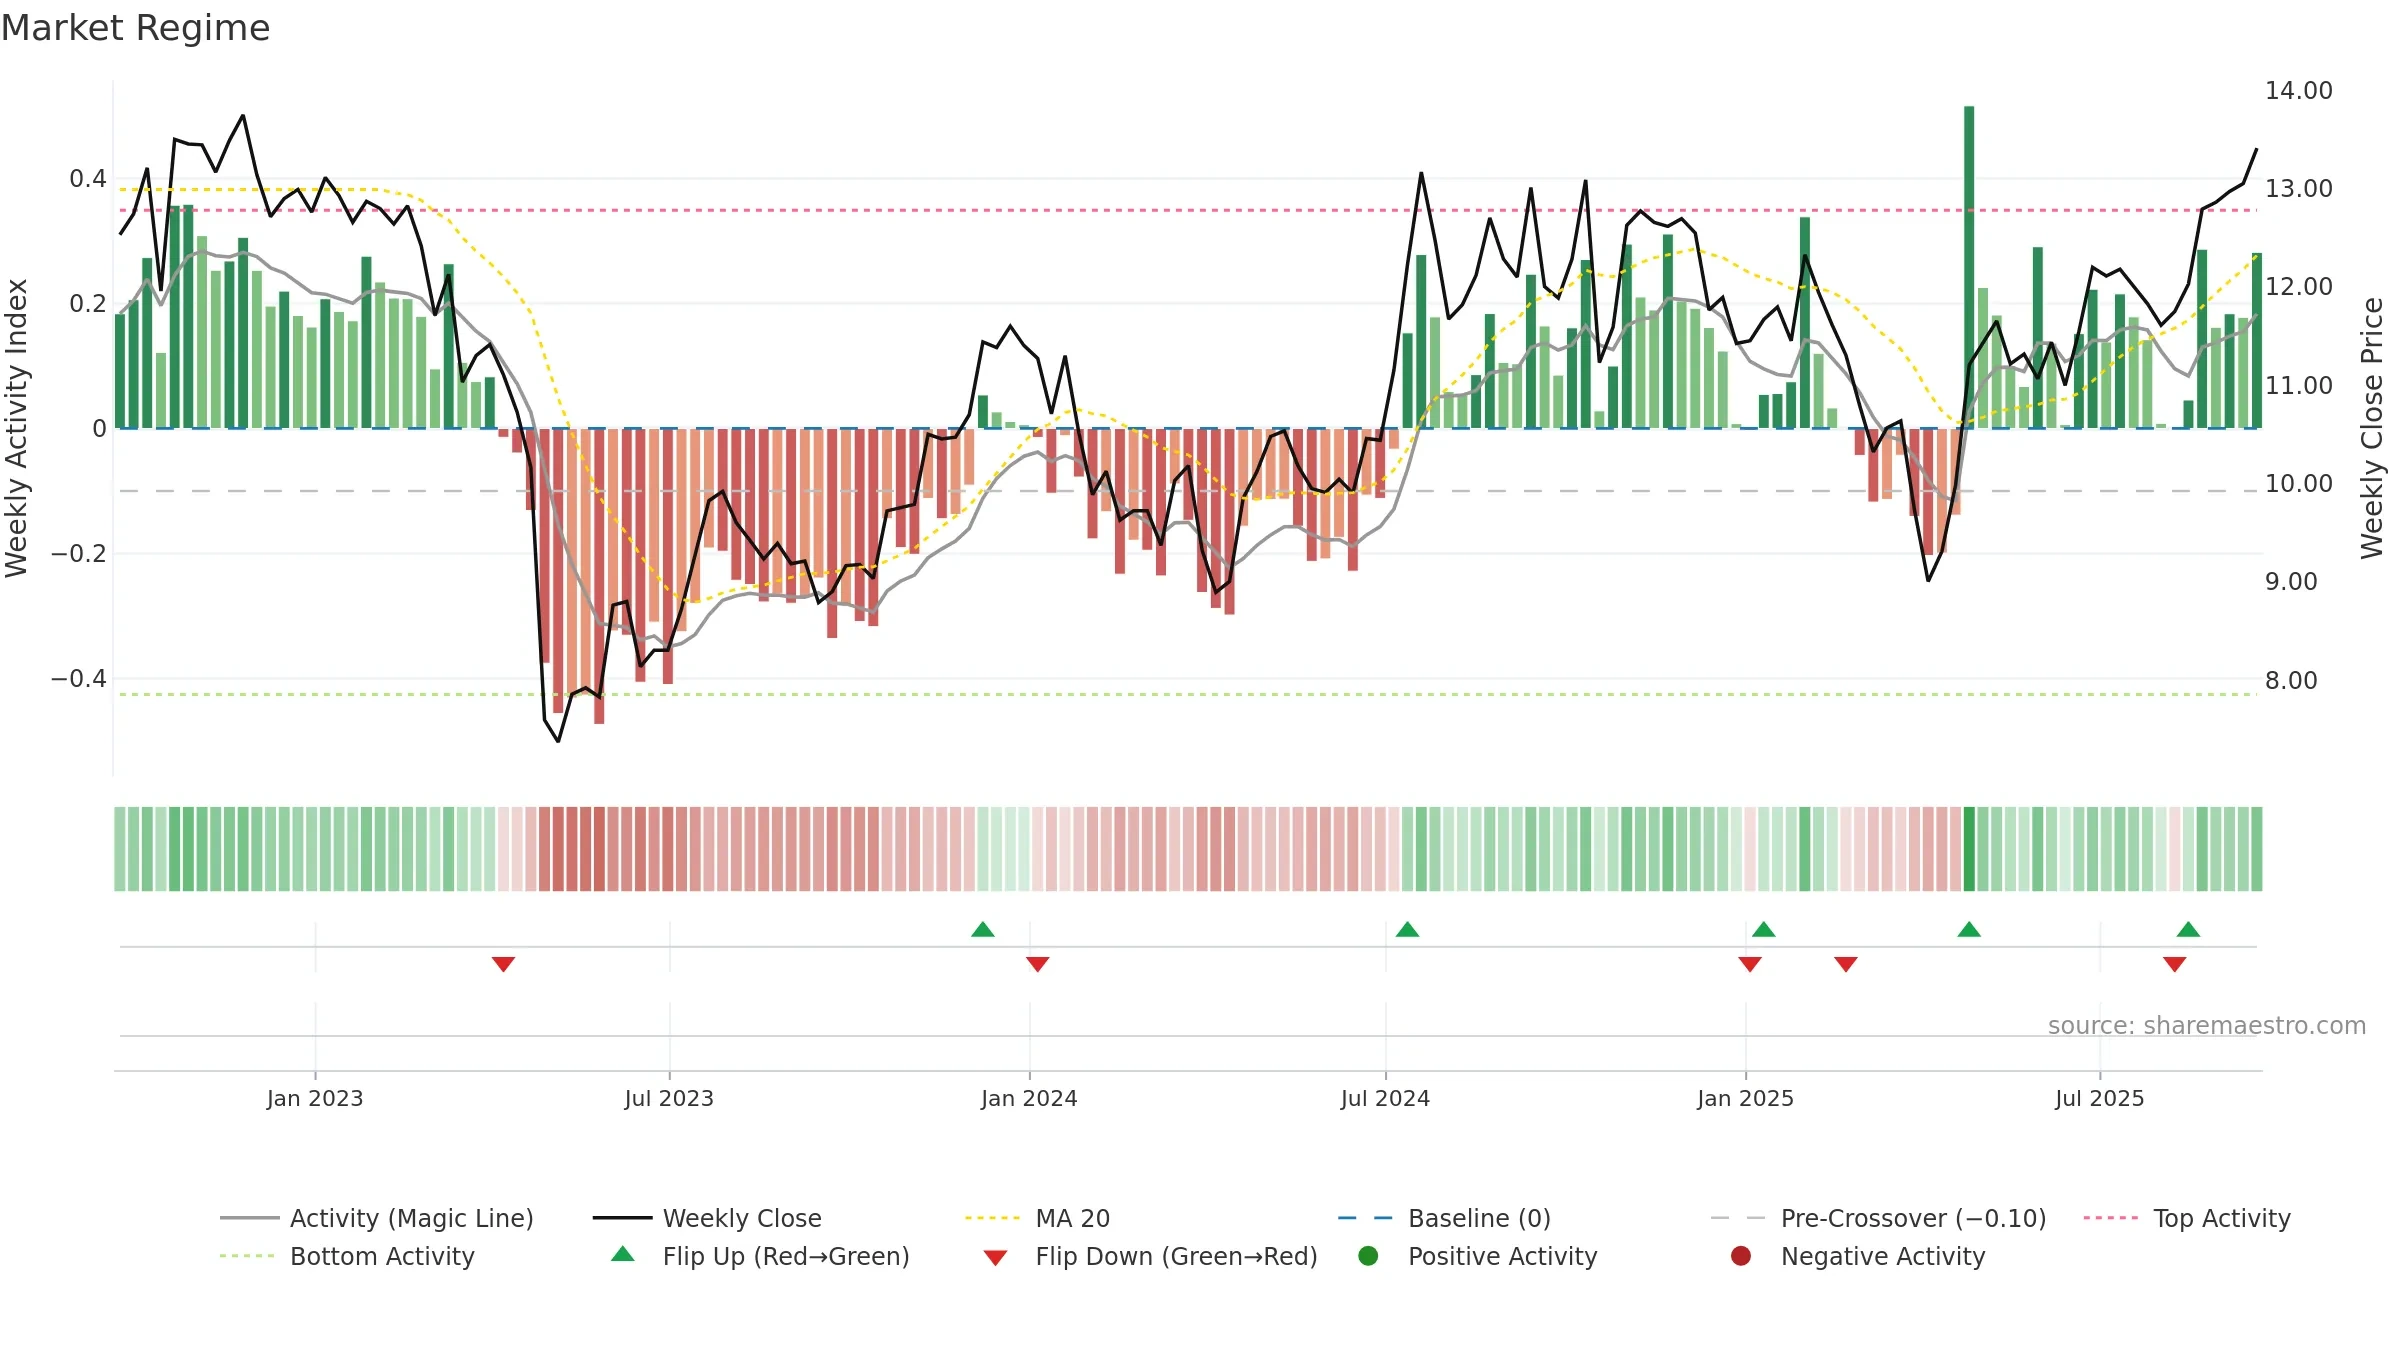Click the Weekly Activity Index axis title
The image size is (2400, 1350).
(17, 428)
